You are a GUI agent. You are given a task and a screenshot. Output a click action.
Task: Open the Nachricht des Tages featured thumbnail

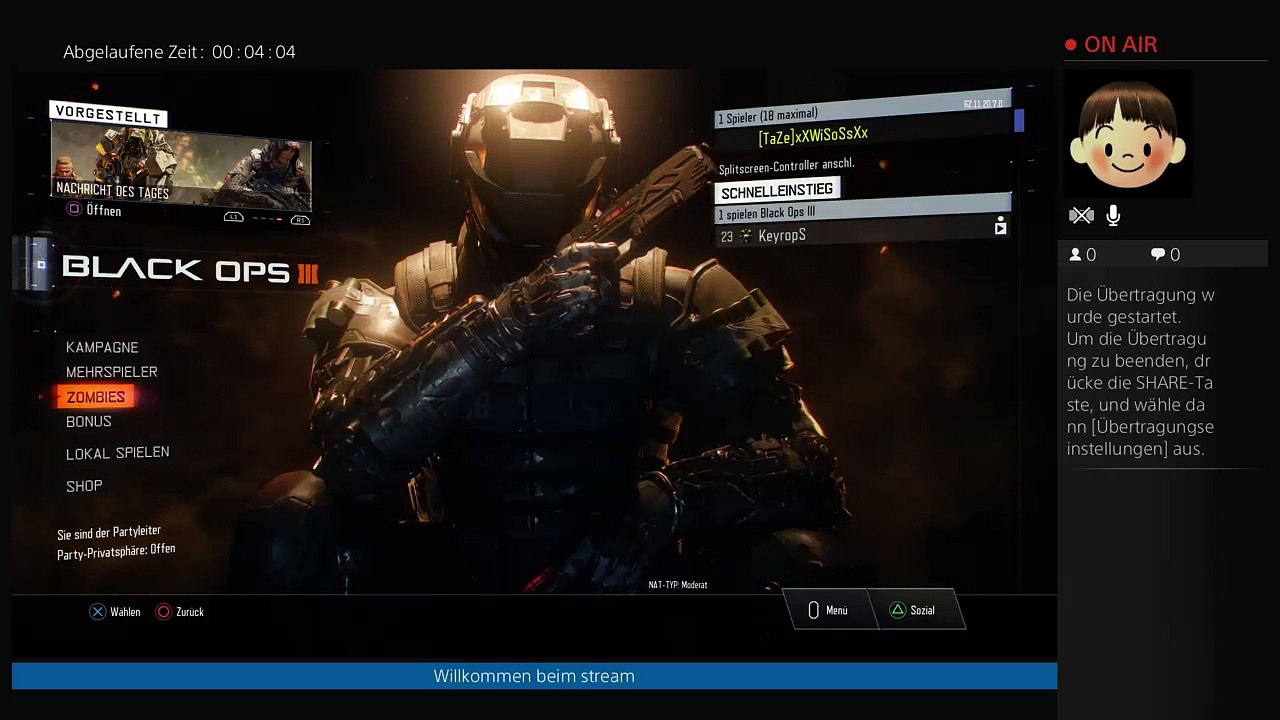point(181,168)
